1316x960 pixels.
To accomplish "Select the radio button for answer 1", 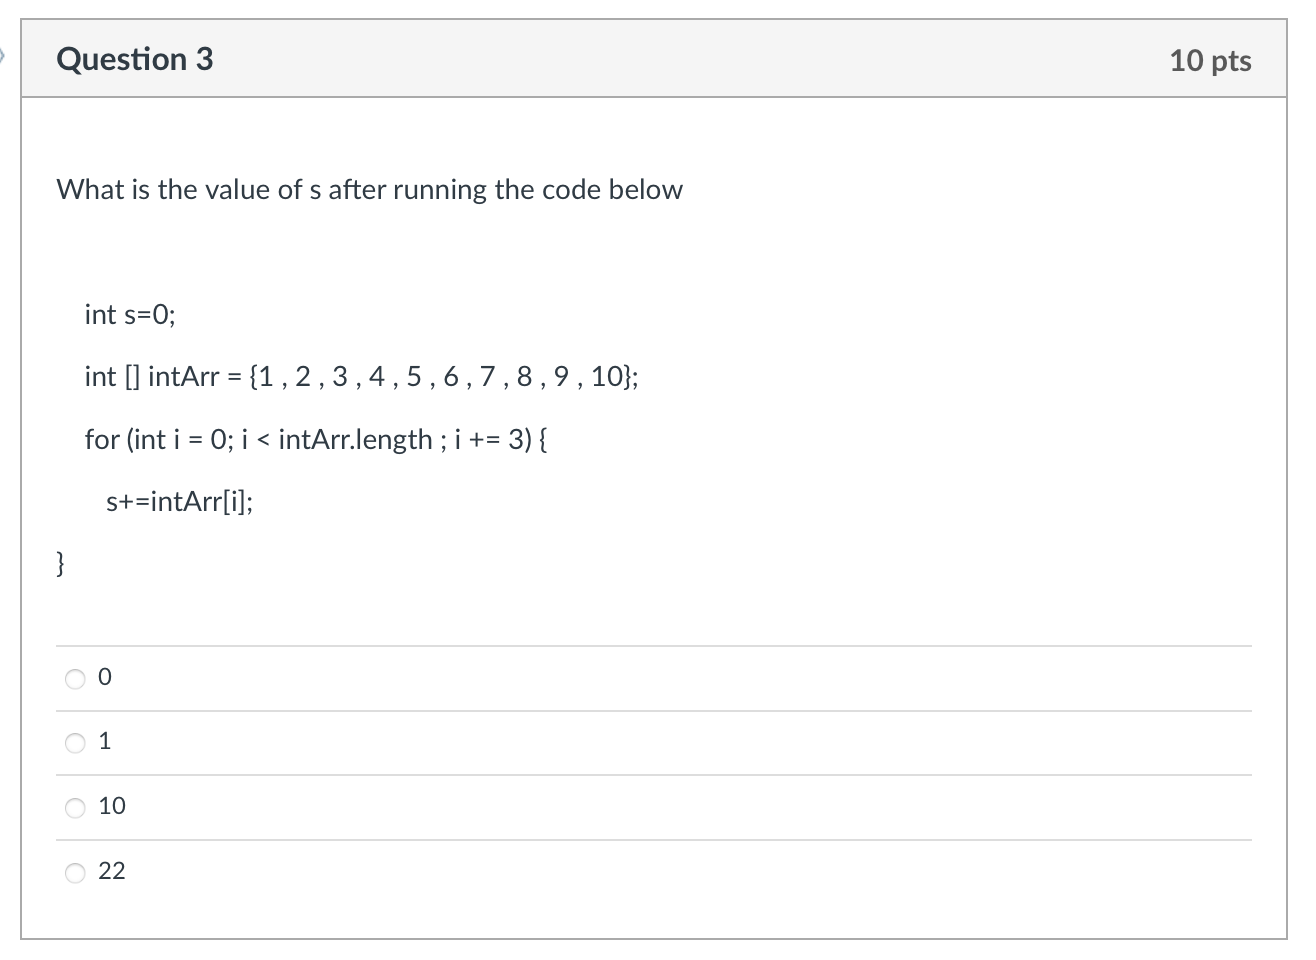I will pos(75,742).
